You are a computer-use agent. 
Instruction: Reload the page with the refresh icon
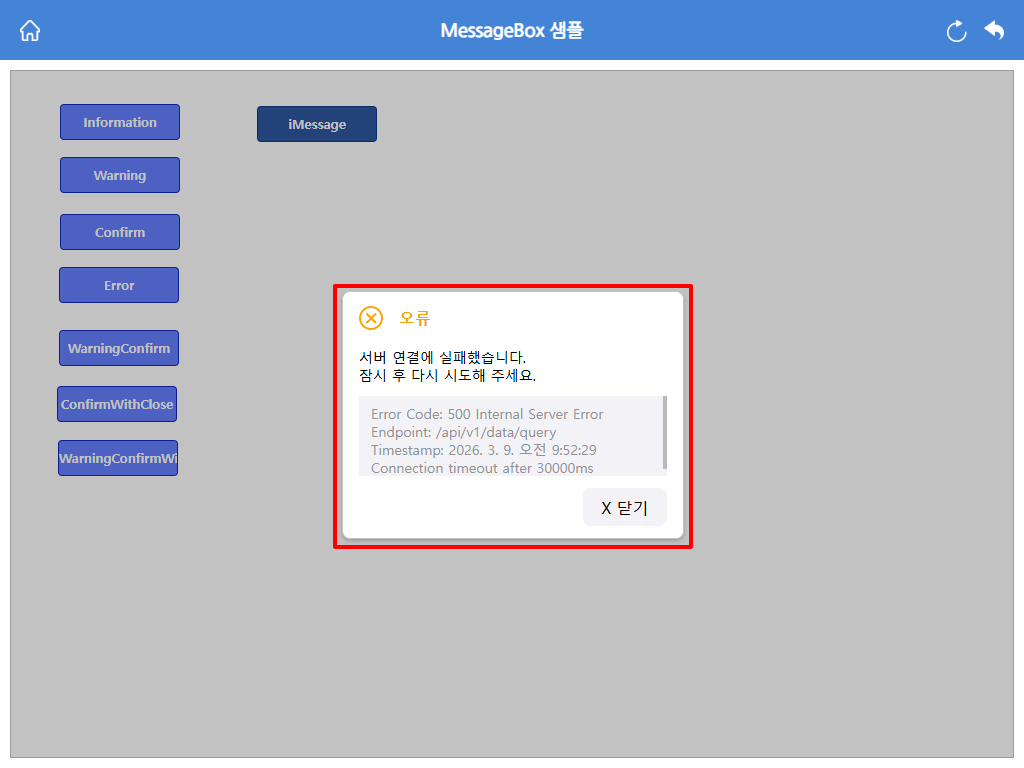(x=956, y=31)
